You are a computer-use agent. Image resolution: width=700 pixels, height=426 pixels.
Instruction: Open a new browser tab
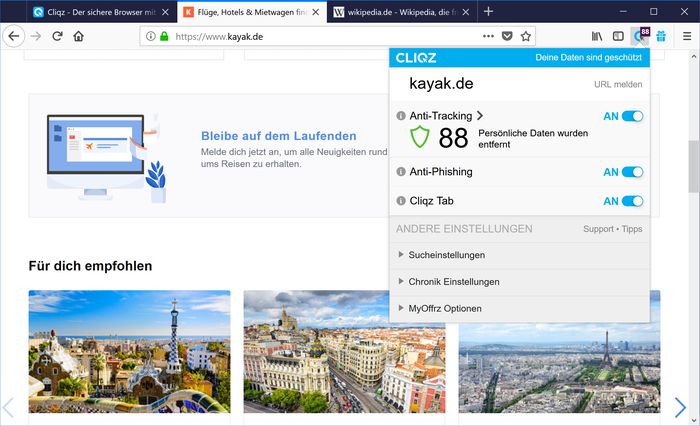click(488, 12)
